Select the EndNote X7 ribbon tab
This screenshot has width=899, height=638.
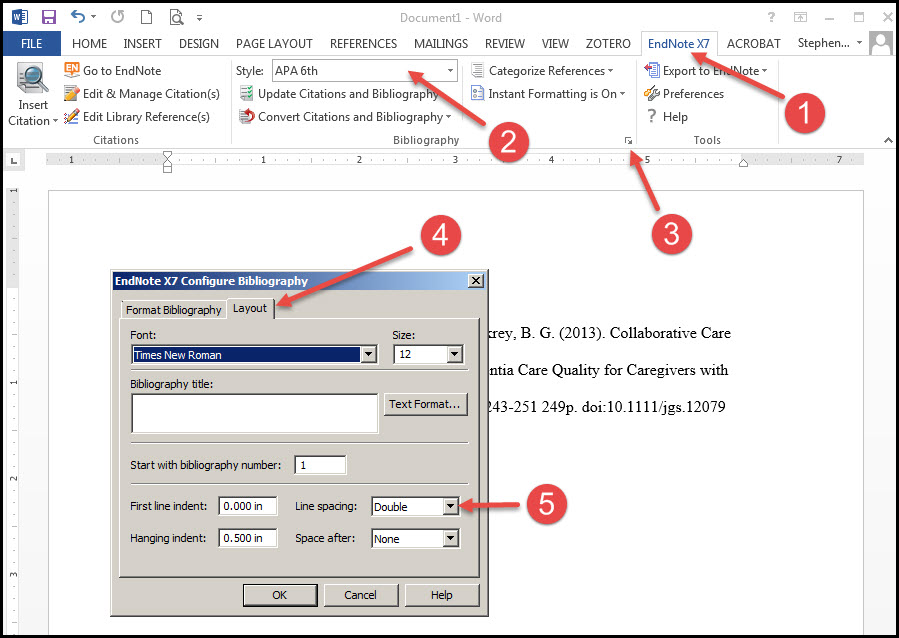[x=678, y=44]
